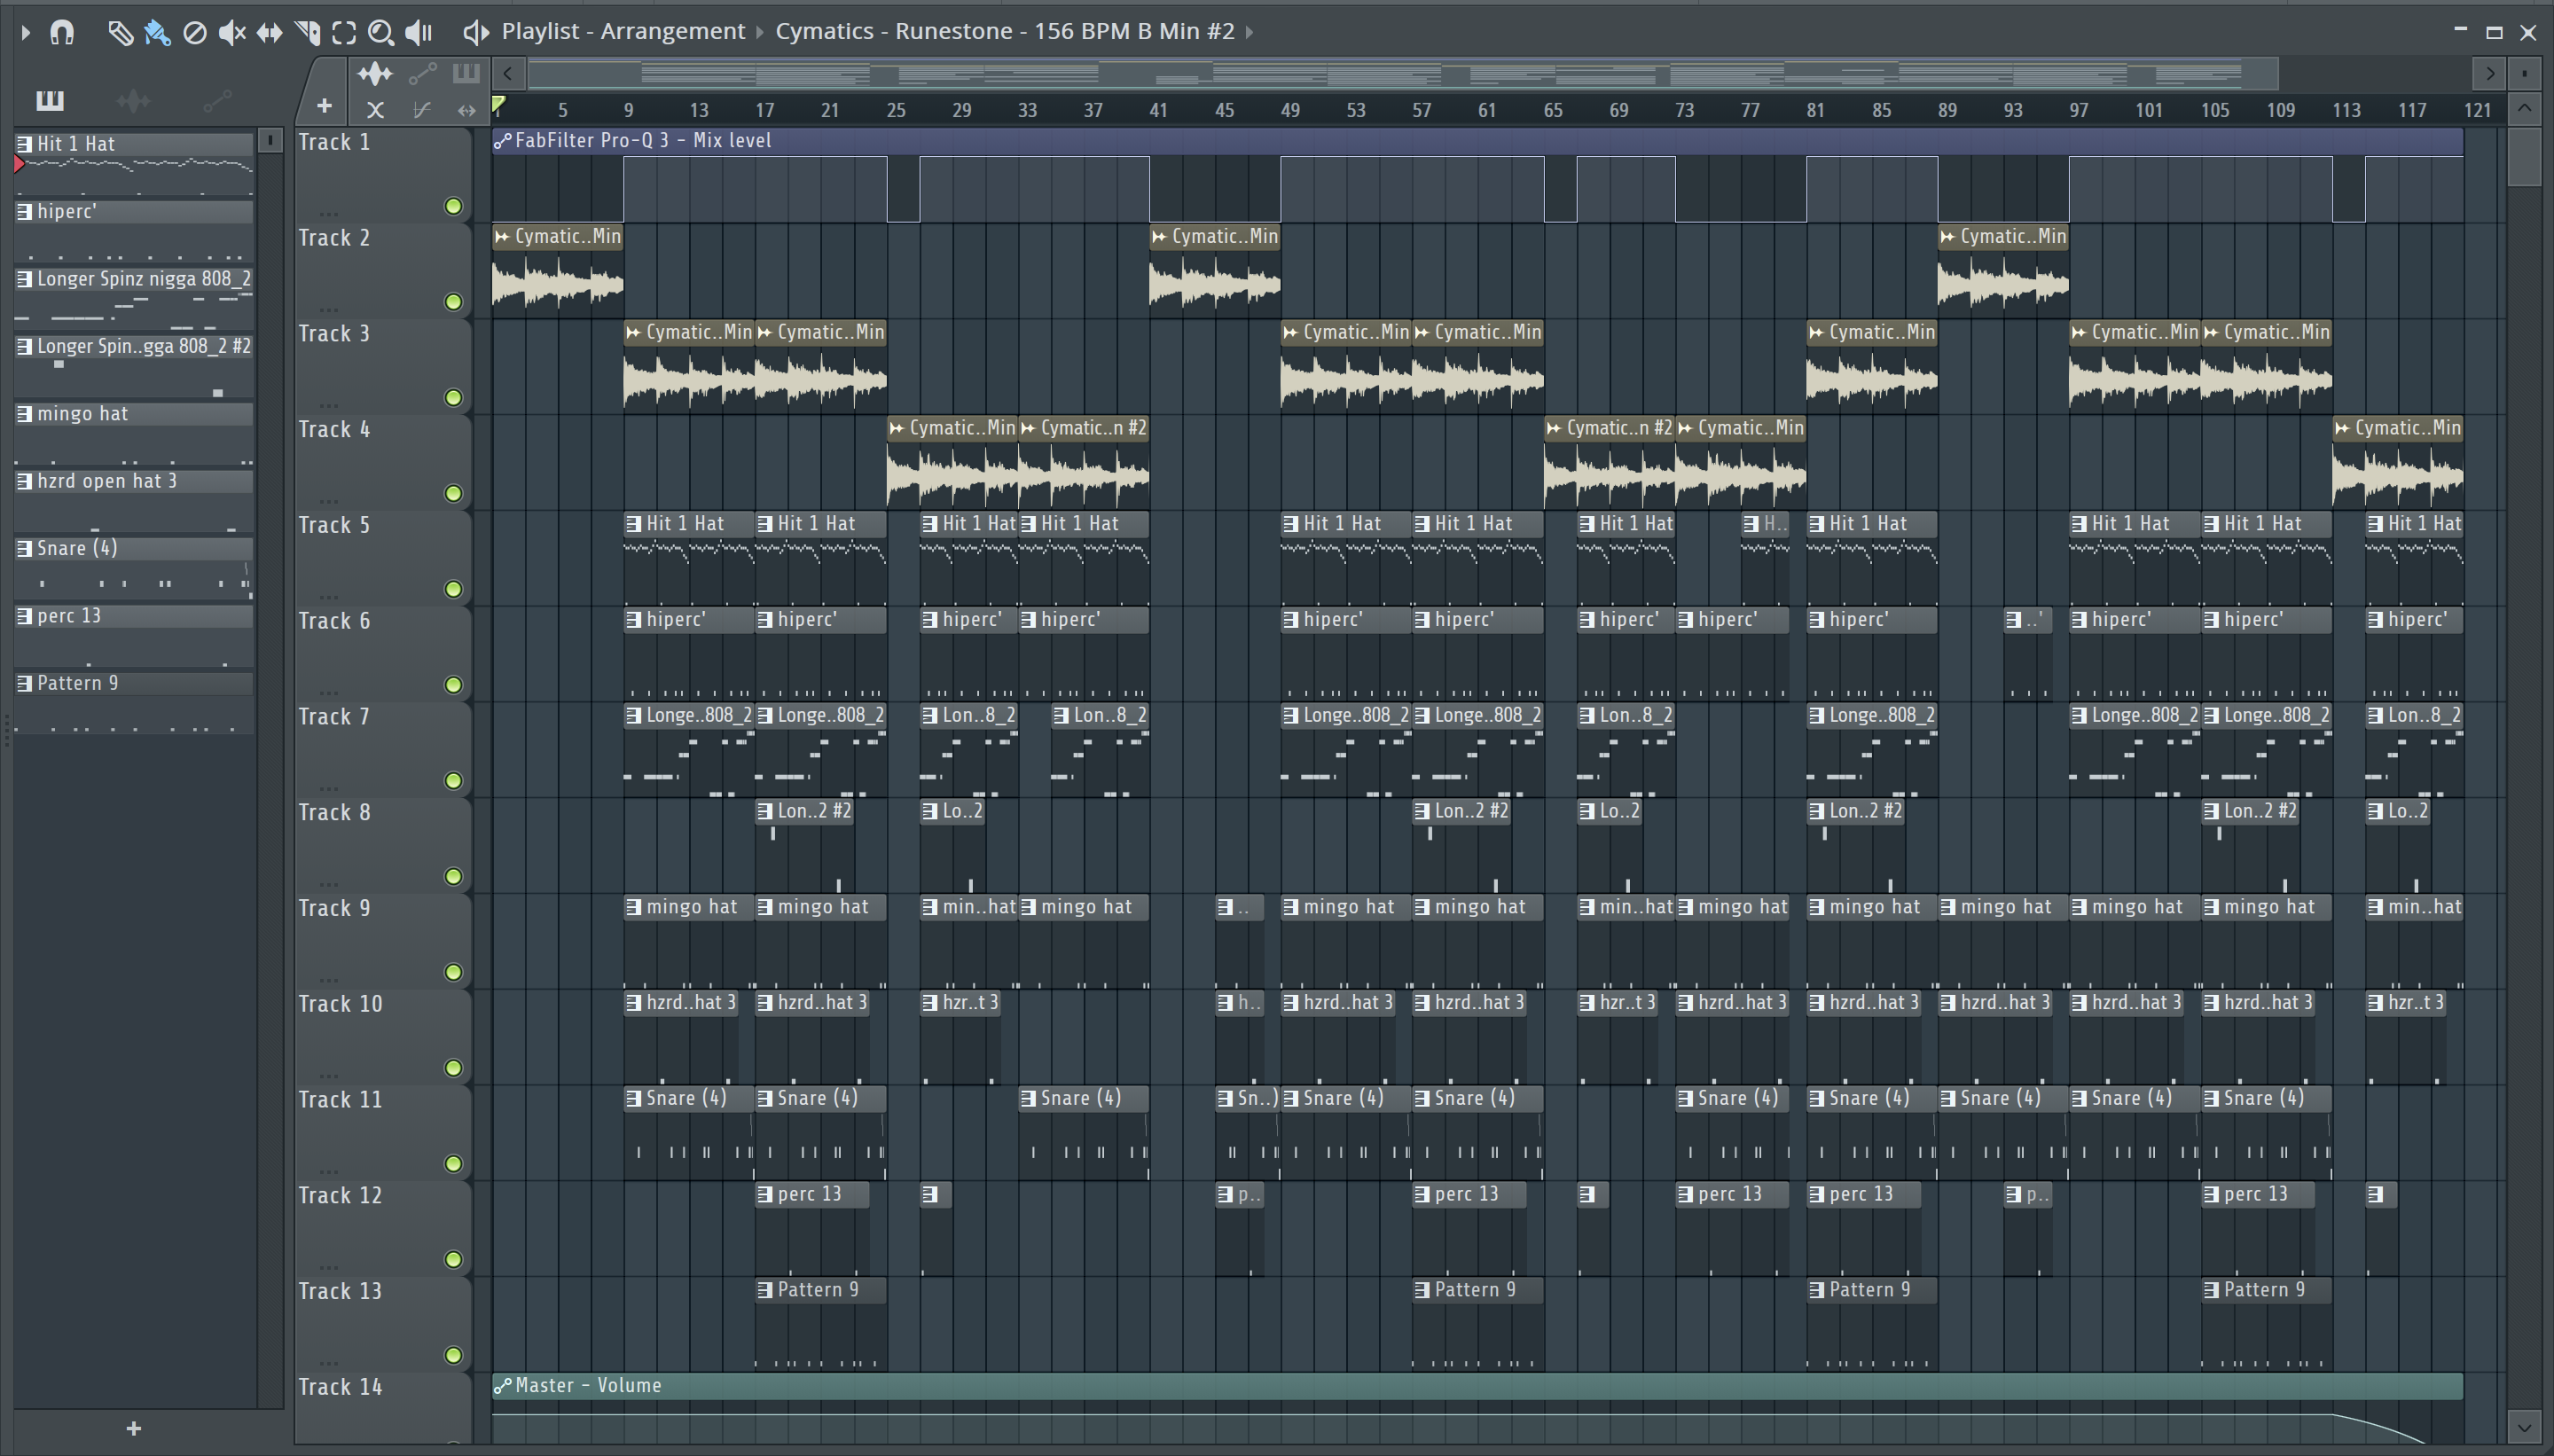This screenshot has height=1456, width=2554.
Task: Open the Arrangement selector arrow
Action: click(x=760, y=32)
